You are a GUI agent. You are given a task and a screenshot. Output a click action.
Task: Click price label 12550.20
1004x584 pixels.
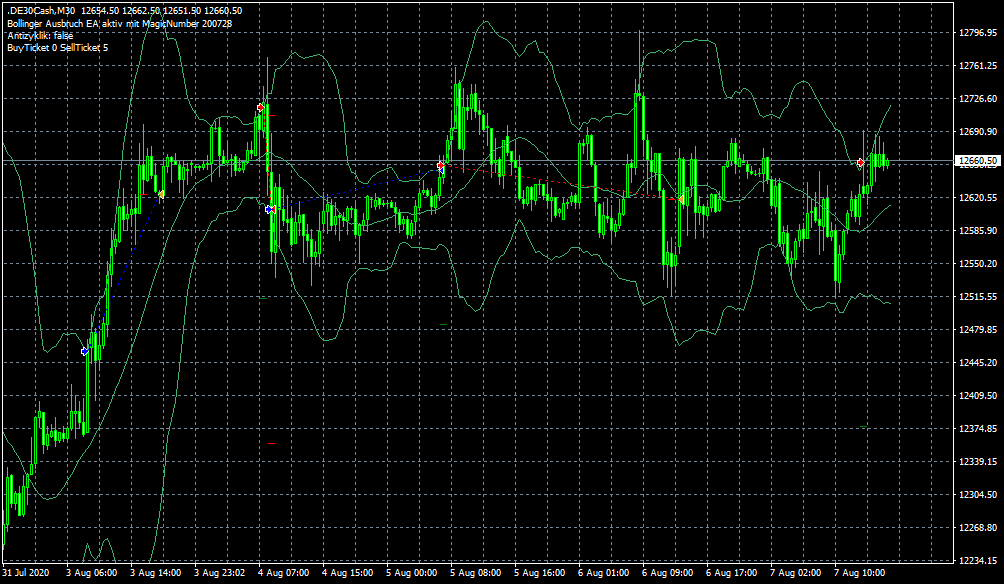click(x=978, y=263)
